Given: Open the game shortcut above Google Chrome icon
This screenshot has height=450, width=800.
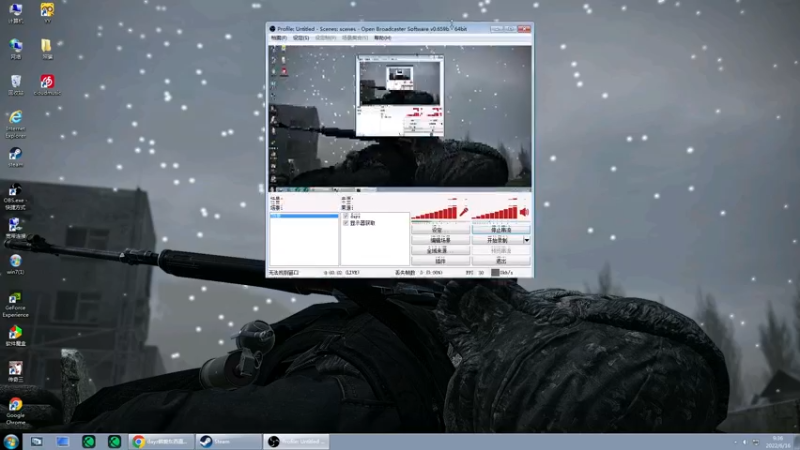Looking at the screenshot, I should point(15,371).
